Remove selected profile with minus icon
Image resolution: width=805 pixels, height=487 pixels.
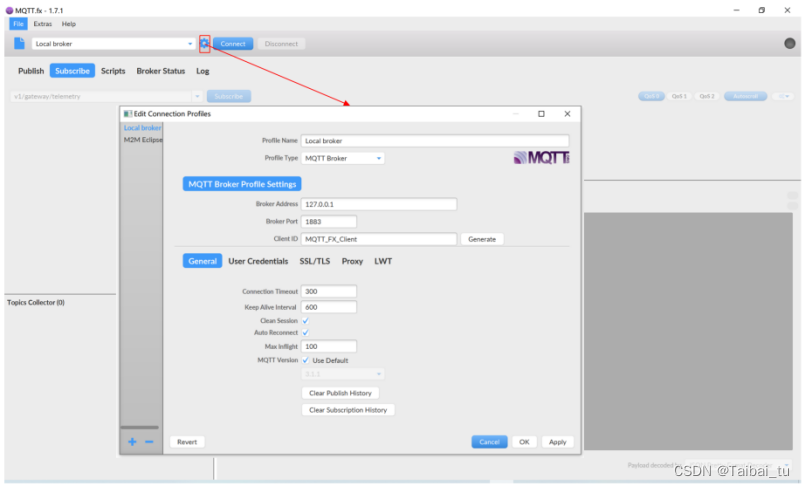149,442
